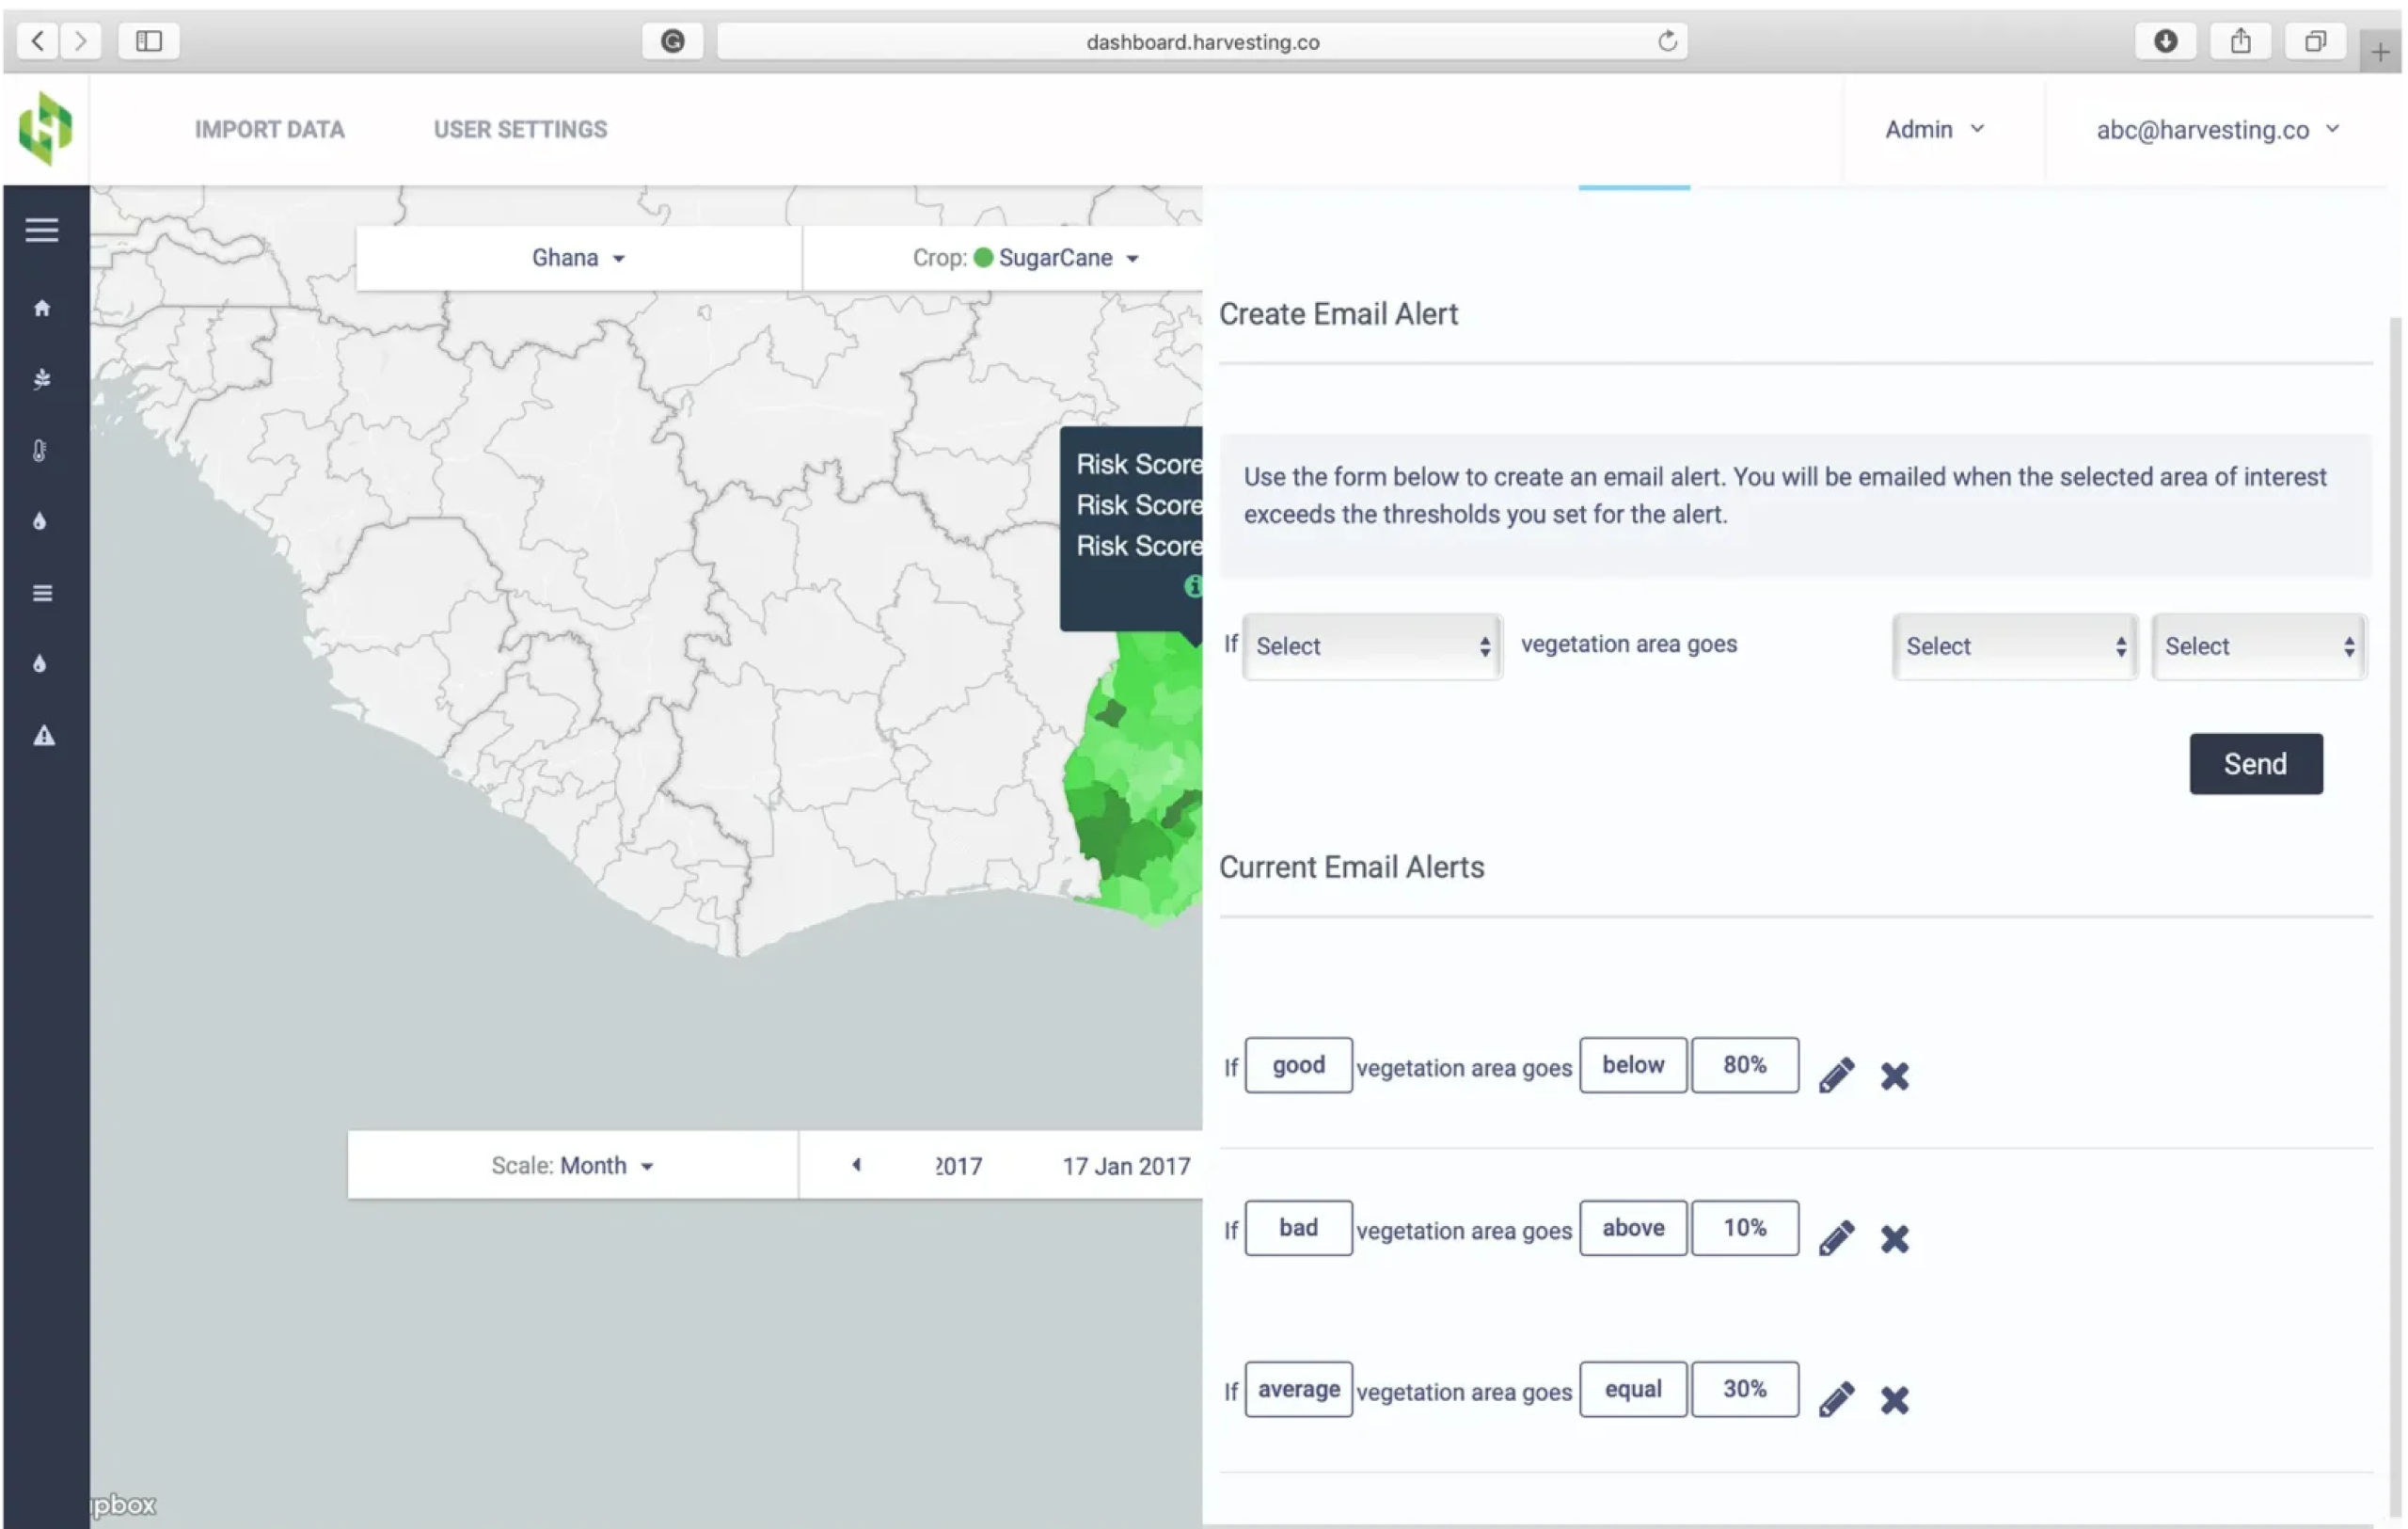
Task: Click the bad box in the second alert
Action: coord(1298,1228)
